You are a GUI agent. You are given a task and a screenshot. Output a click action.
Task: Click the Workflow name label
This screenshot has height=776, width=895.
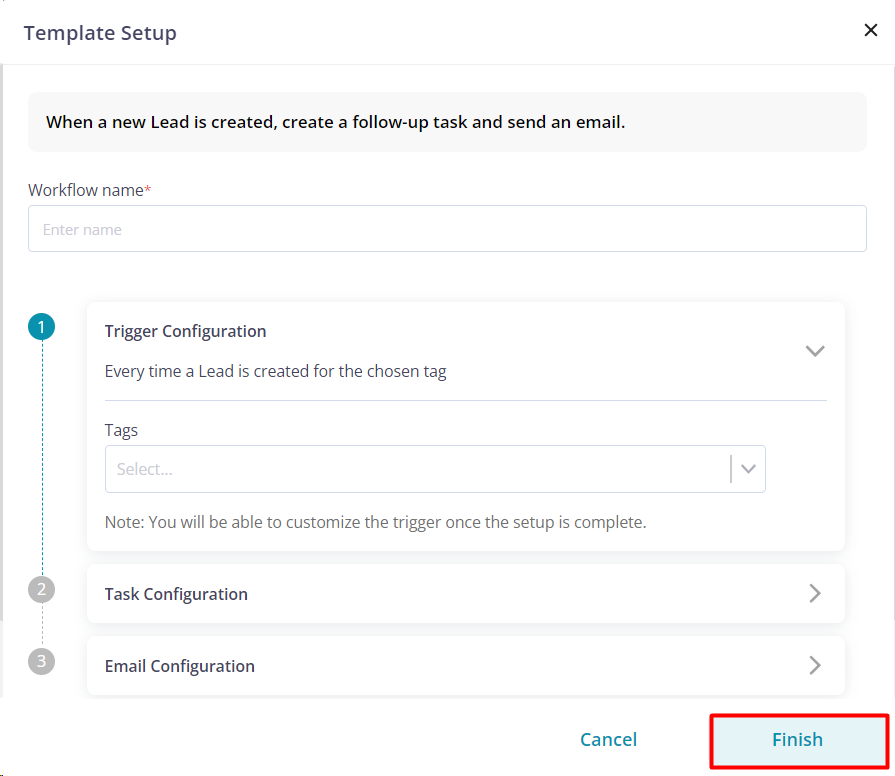pos(90,190)
